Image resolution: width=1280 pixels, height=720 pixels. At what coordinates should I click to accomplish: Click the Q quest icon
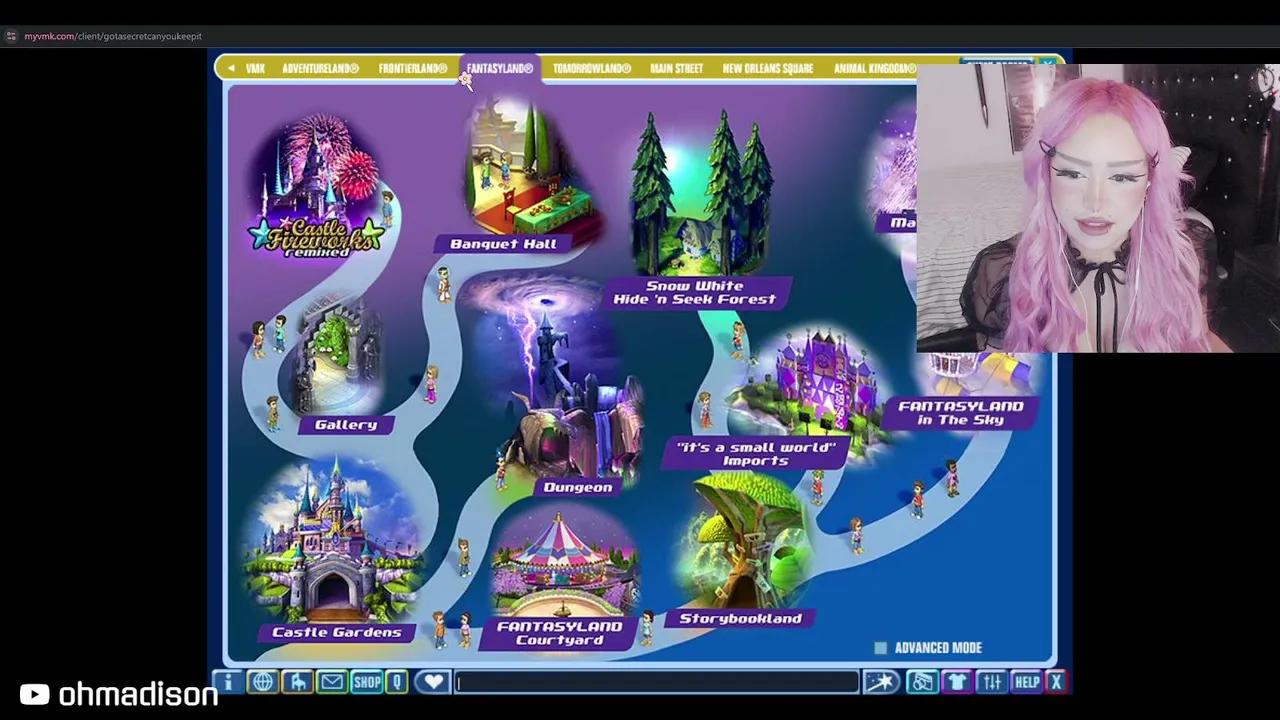pyautogui.click(x=396, y=682)
